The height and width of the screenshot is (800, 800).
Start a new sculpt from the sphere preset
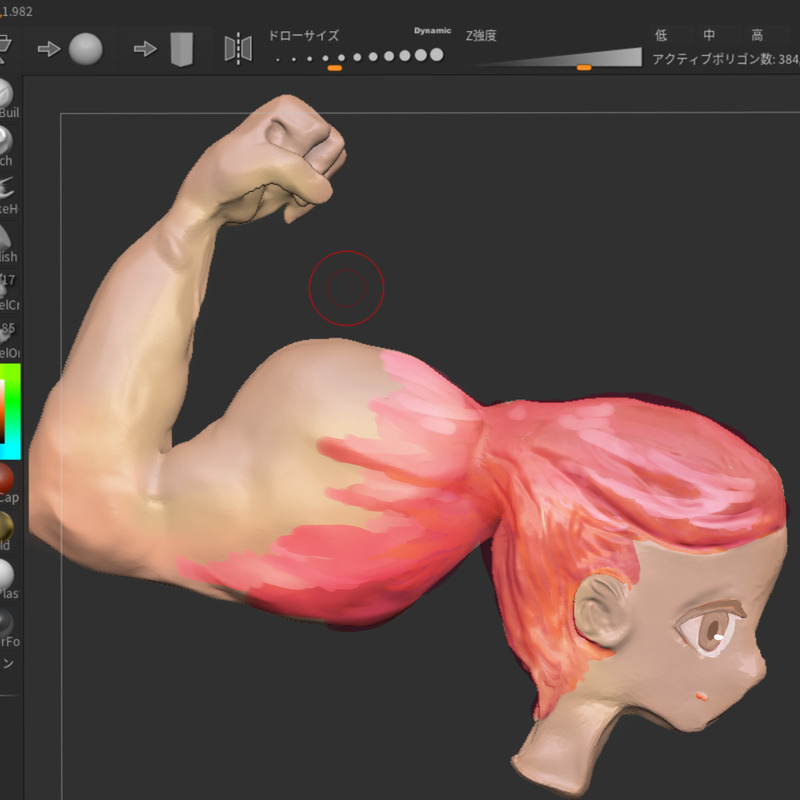(85, 49)
